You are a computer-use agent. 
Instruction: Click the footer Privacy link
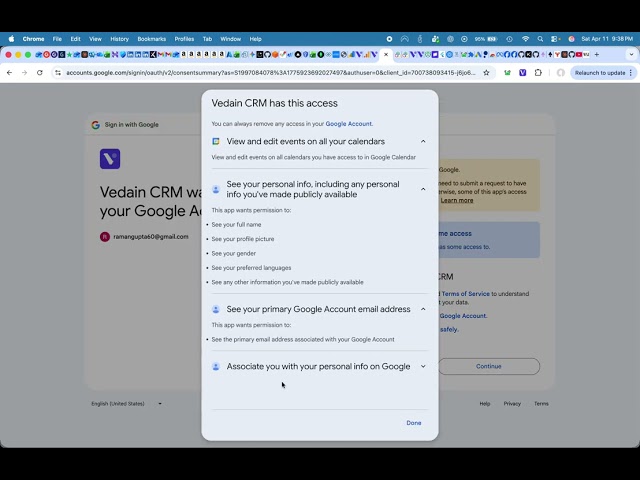tap(512, 404)
